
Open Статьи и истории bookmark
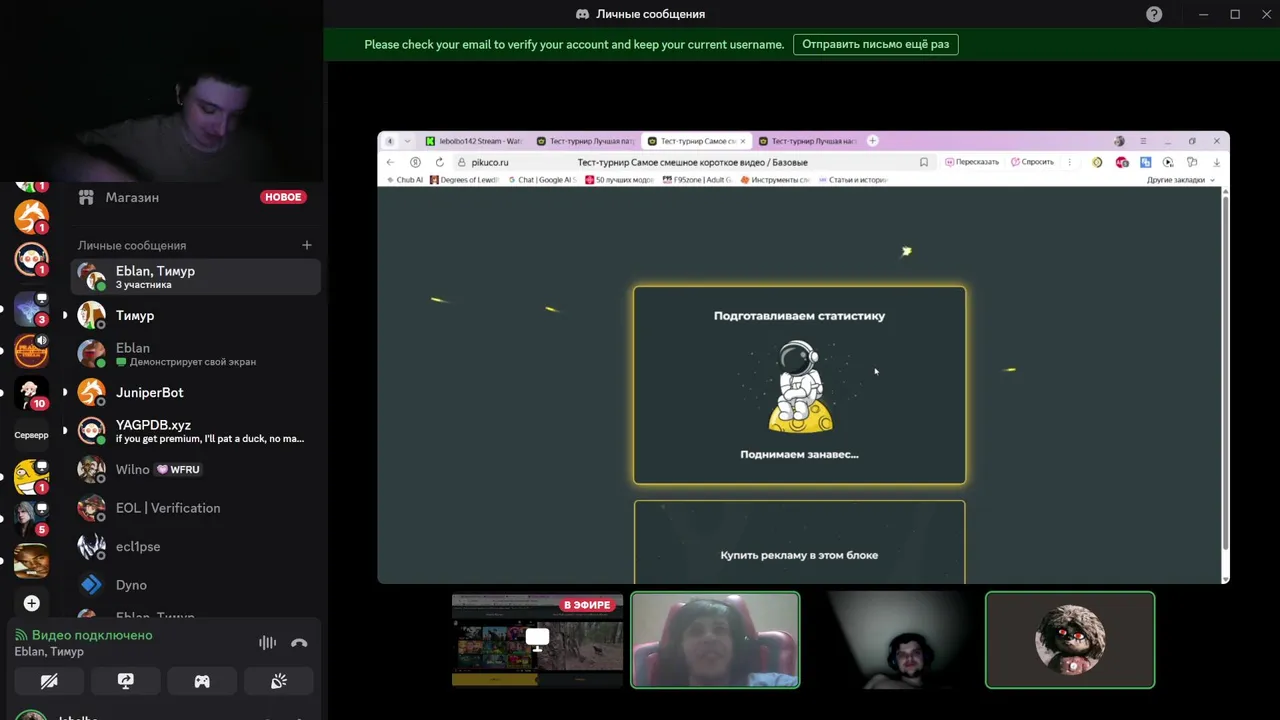click(x=853, y=180)
